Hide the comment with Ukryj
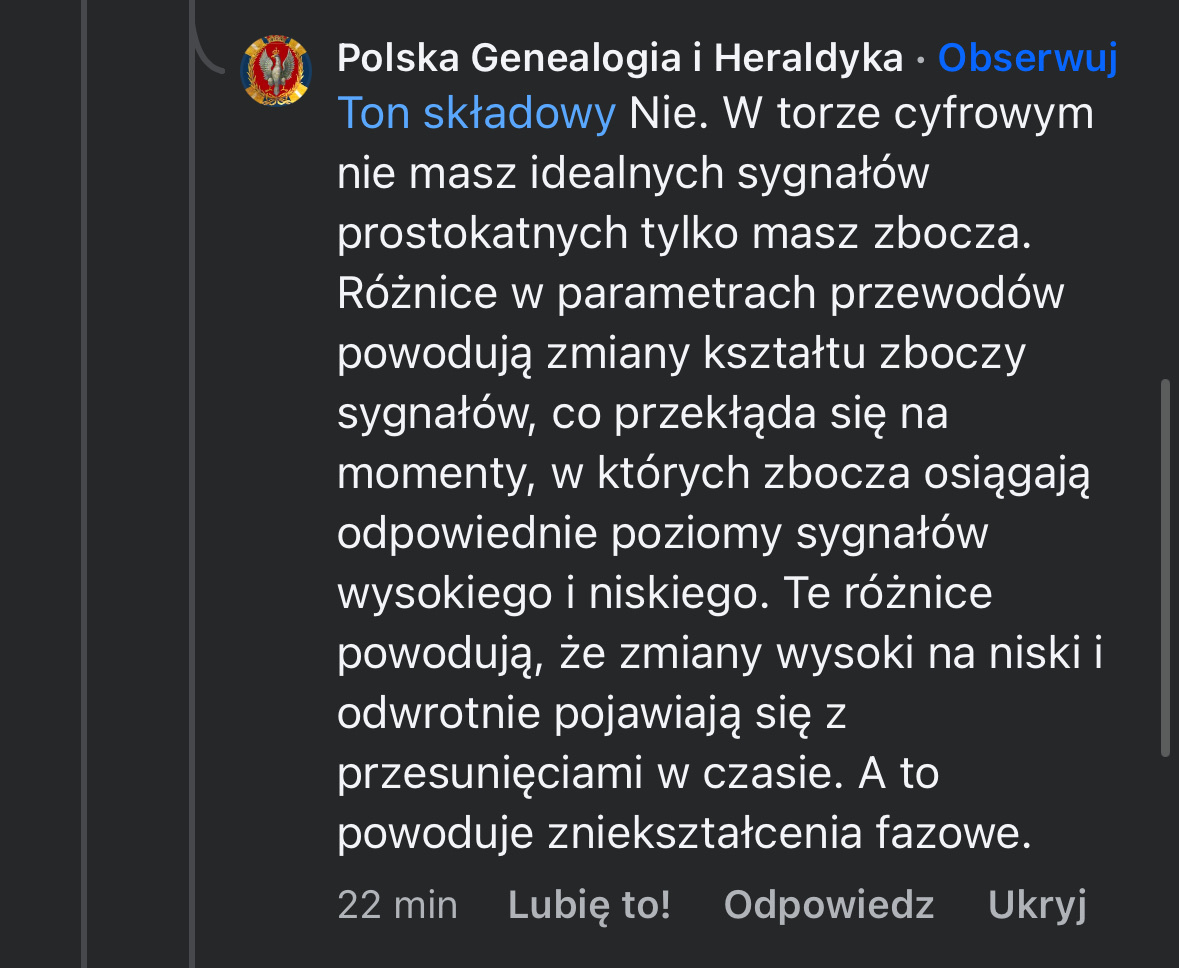The image size is (1179, 968). pos(1037,905)
